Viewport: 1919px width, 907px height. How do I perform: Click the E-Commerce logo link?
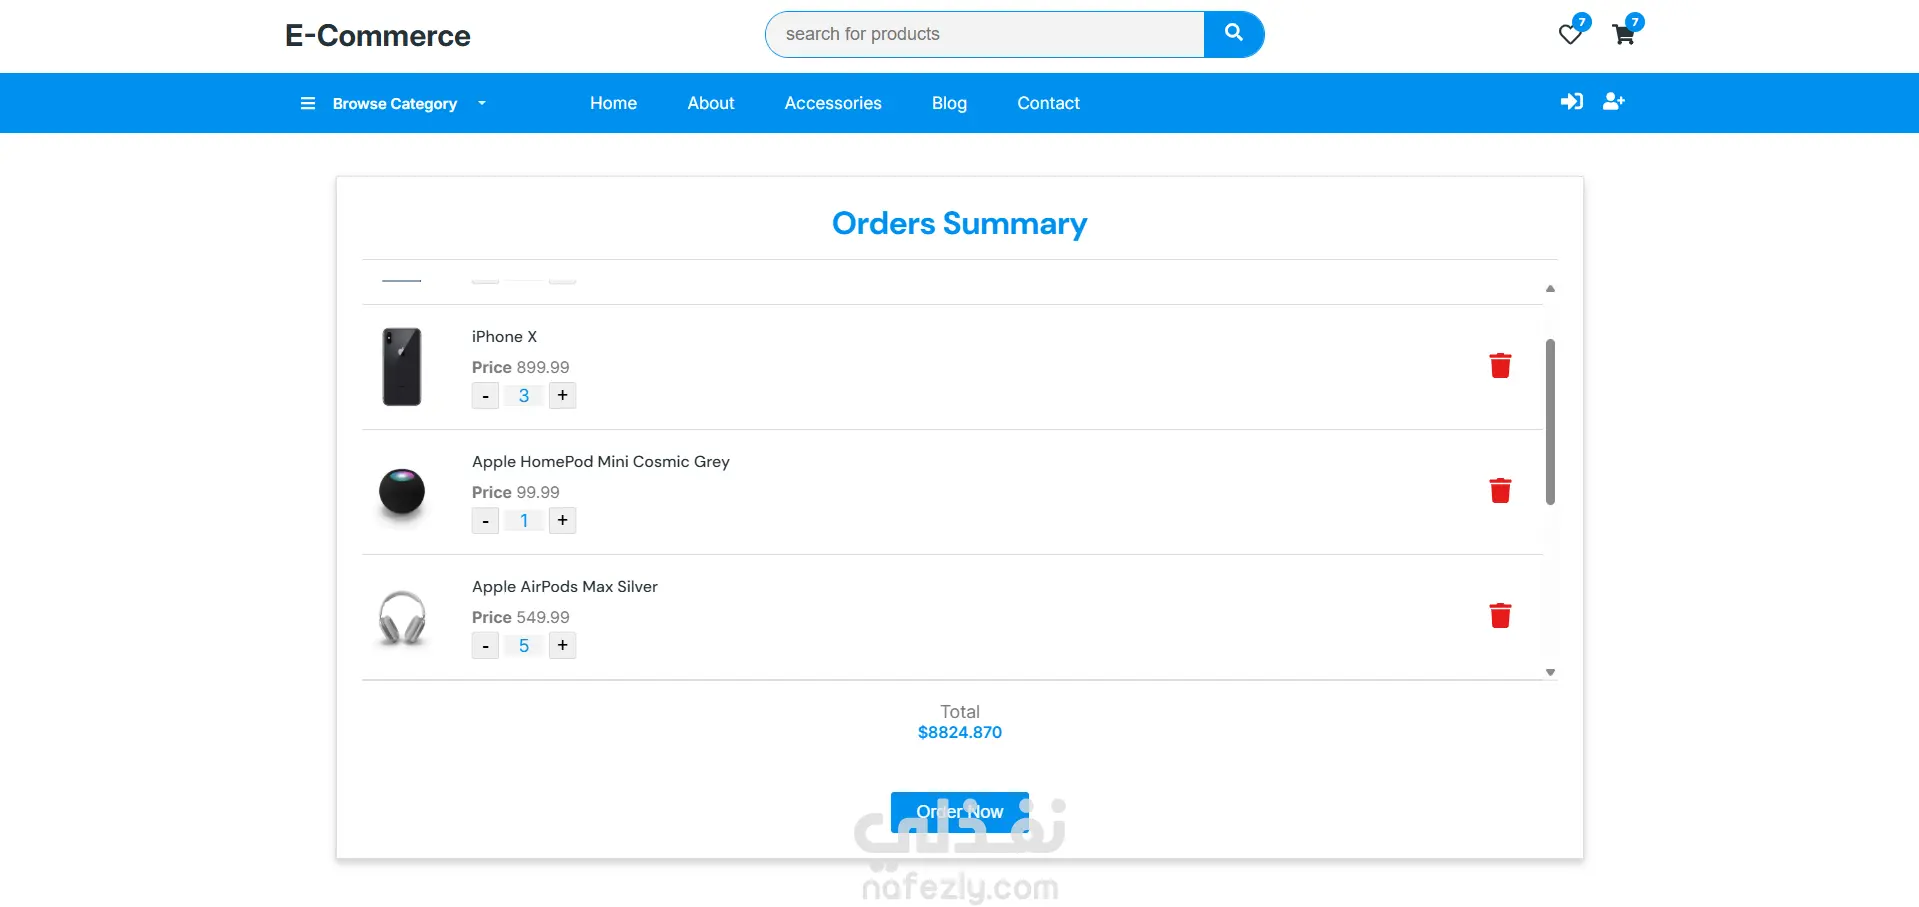pos(378,36)
